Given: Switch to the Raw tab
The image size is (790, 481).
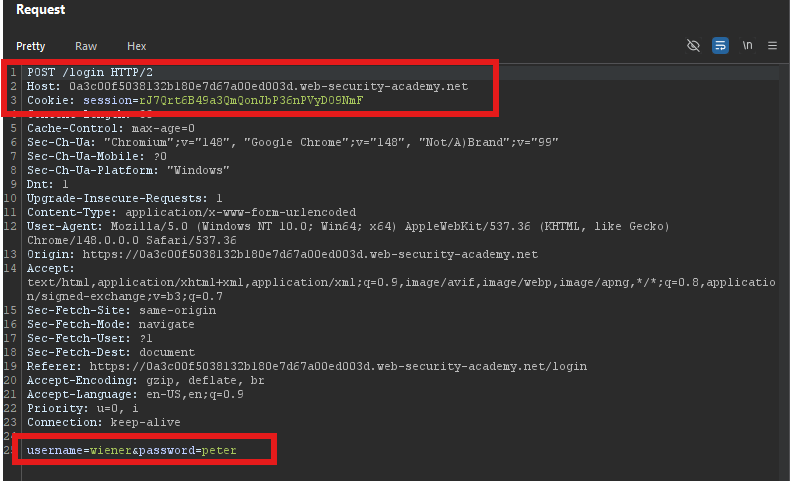Looking at the screenshot, I should point(86,46).
